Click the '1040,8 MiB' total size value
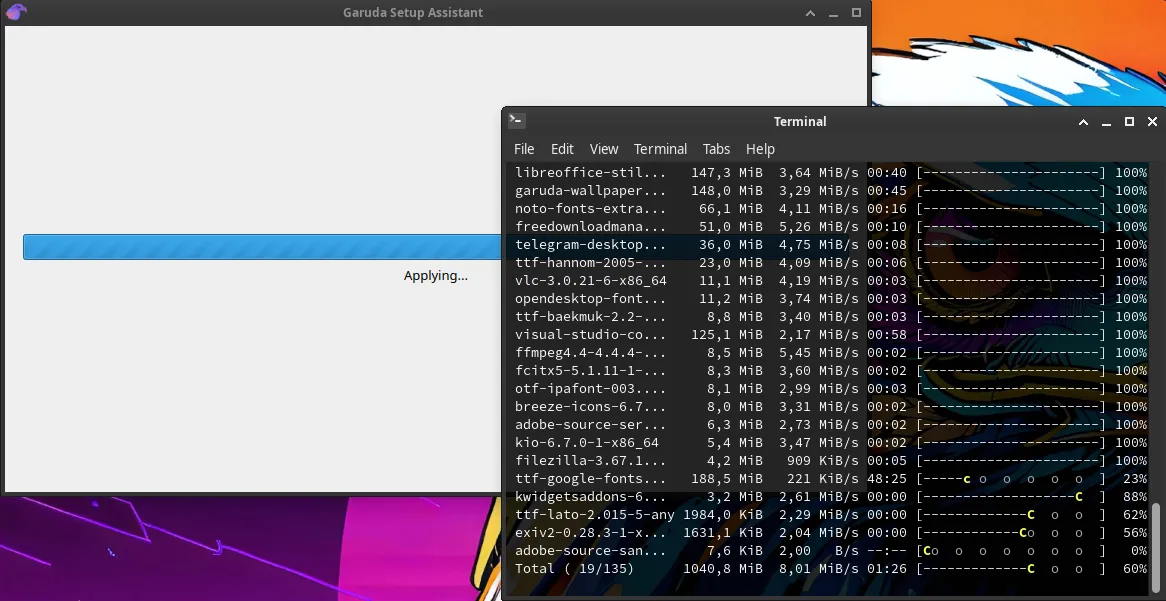 [723, 568]
